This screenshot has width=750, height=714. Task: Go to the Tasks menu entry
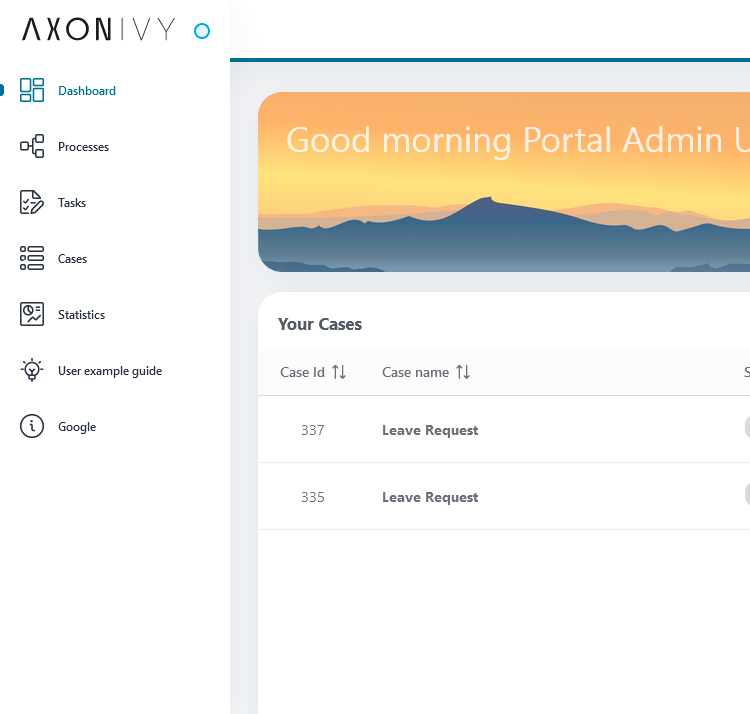coord(72,203)
